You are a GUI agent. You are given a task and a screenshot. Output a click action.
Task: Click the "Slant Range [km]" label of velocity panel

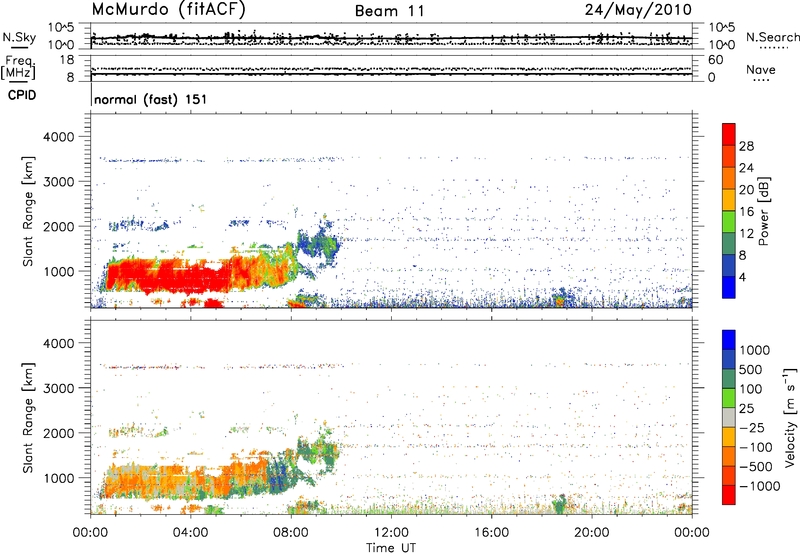coord(28,417)
